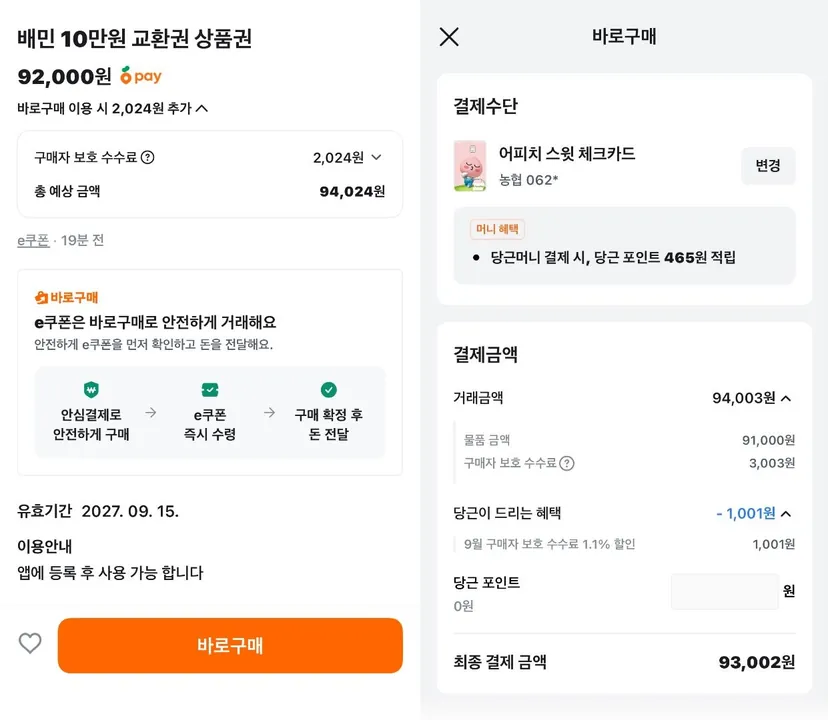The width and height of the screenshot is (828, 720).
Task: Click the 당근 포인트 amount input field
Action: (x=724, y=591)
